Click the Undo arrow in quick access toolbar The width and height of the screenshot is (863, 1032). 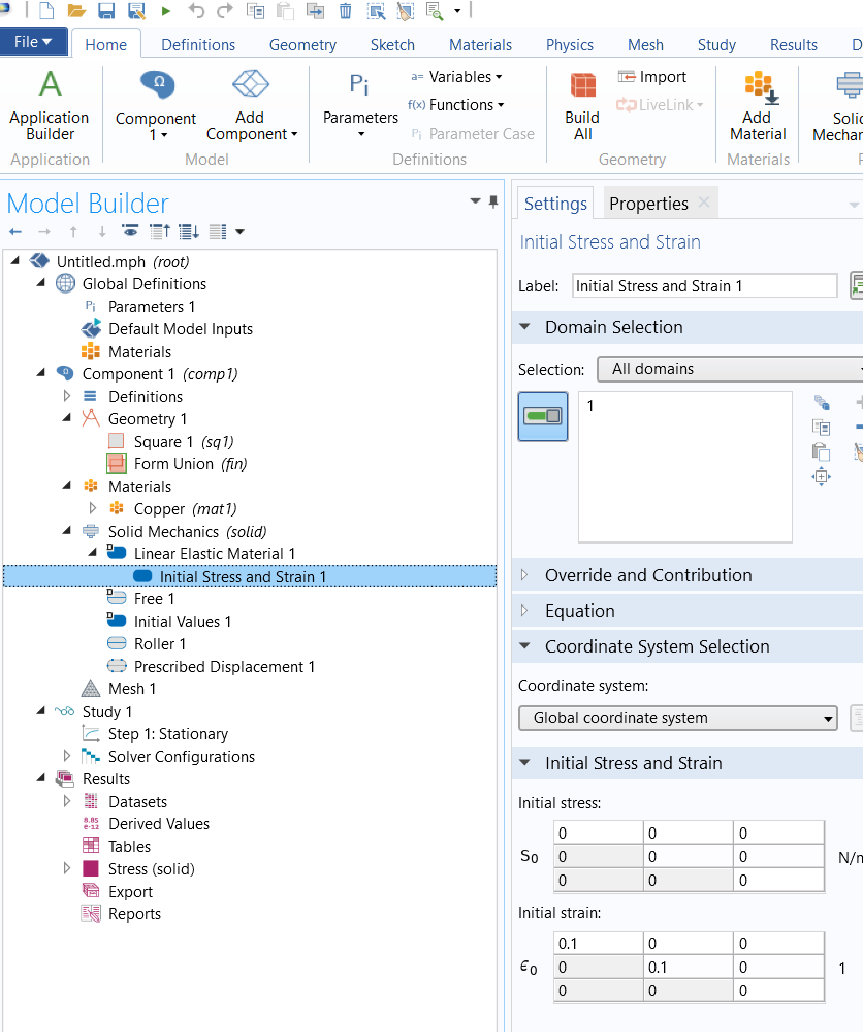tap(196, 11)
